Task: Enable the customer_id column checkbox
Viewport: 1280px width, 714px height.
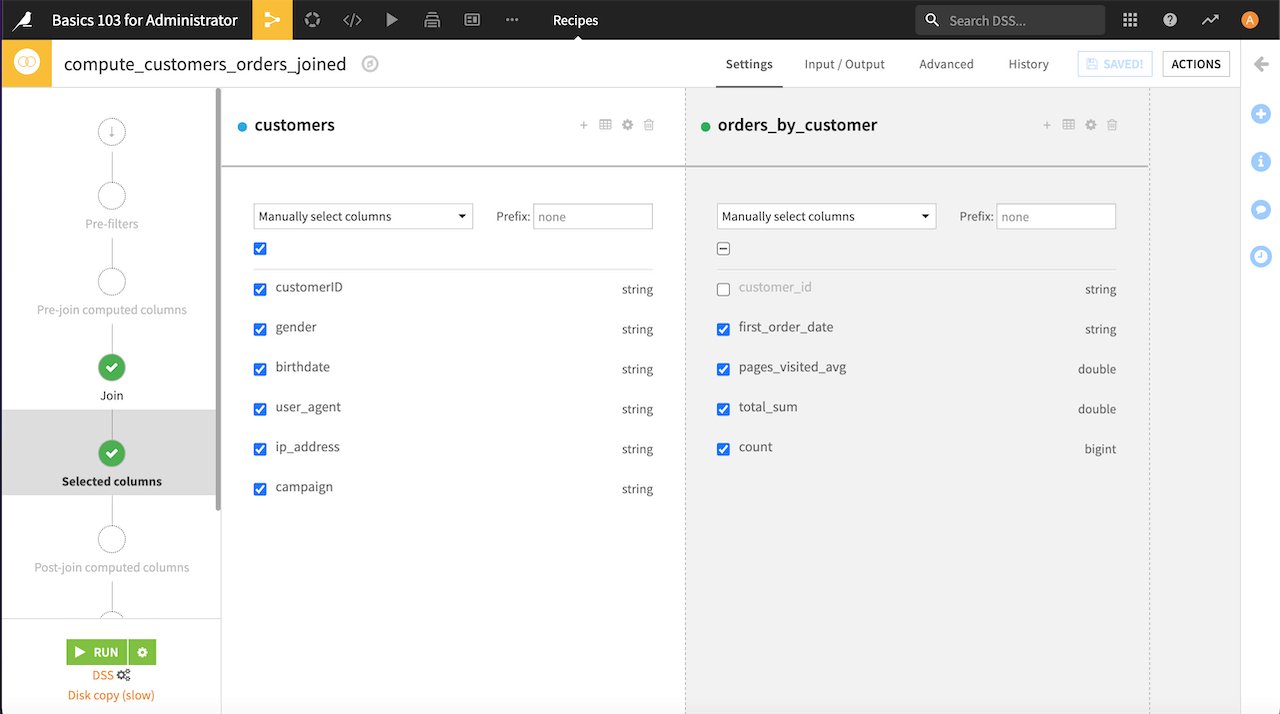Action: [x=723, y=289]
